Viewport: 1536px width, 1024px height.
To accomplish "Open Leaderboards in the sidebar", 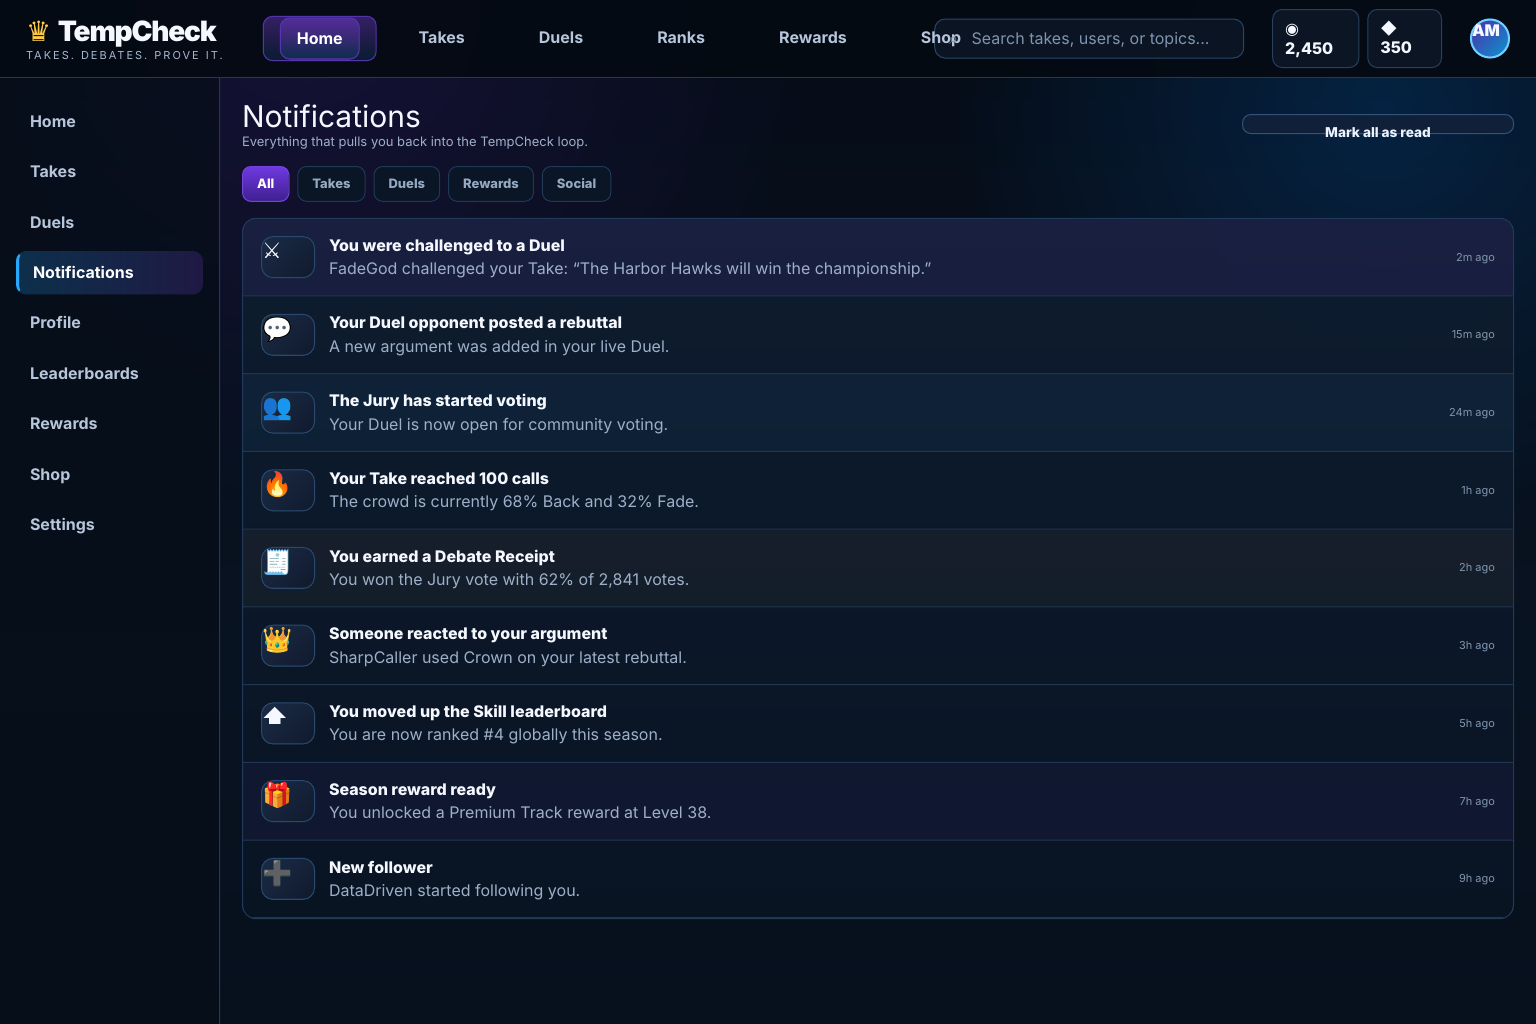I will [x=109, y=374].
